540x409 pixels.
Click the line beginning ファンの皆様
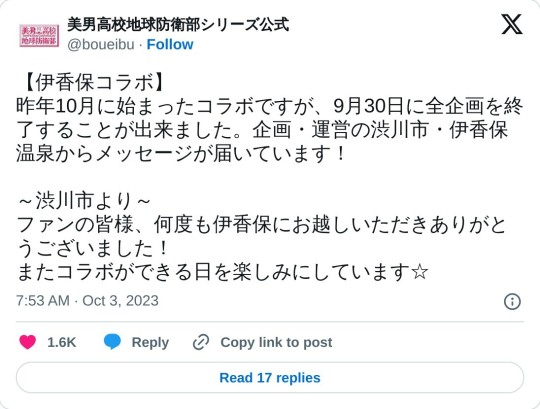tap(261, 225)
